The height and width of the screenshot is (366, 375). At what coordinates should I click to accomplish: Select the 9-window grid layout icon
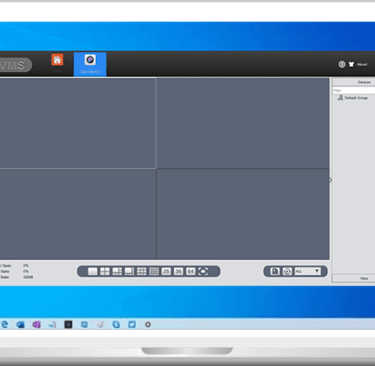[142, 271]
